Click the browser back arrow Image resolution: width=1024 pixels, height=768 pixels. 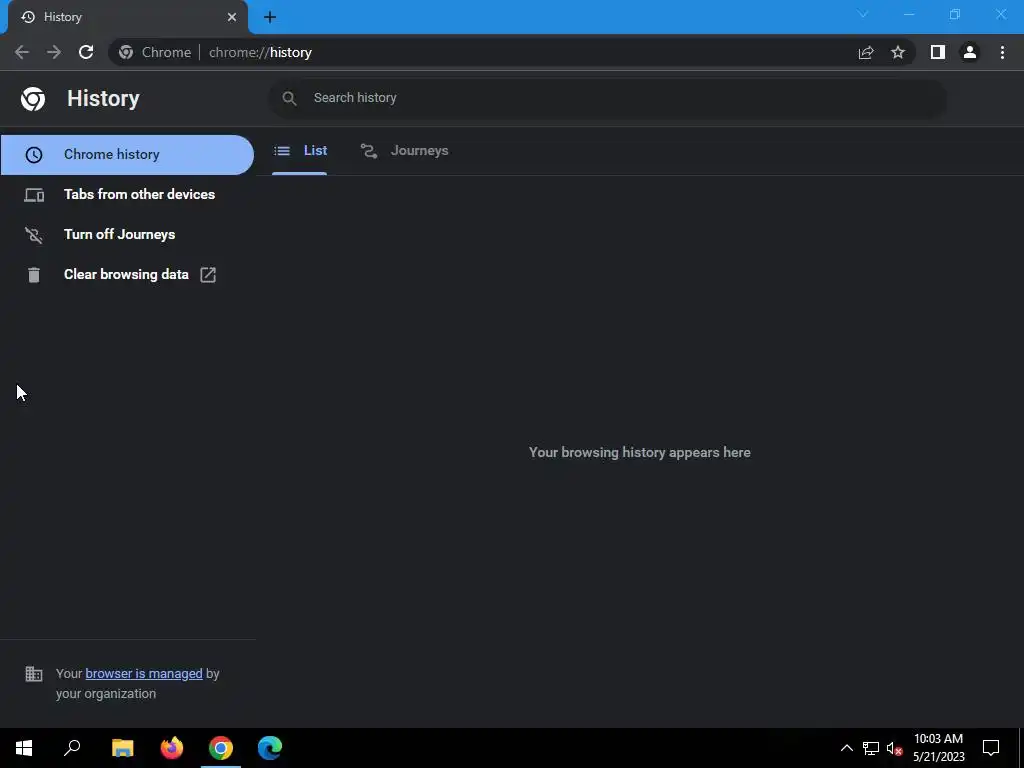click(22, 52)
